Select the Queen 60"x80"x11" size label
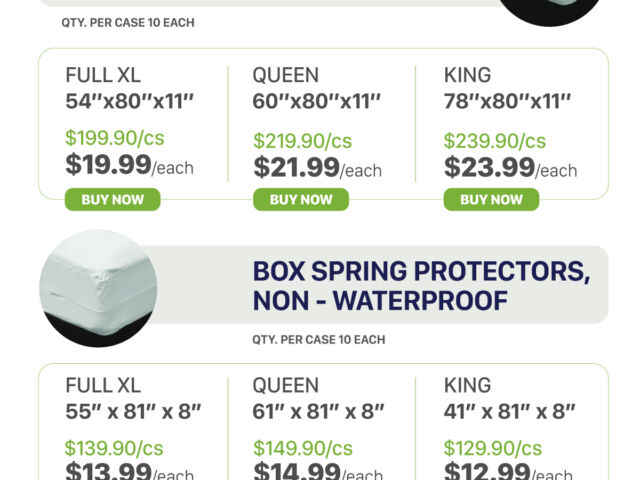 pyautogui.click(x=316, y=88)
